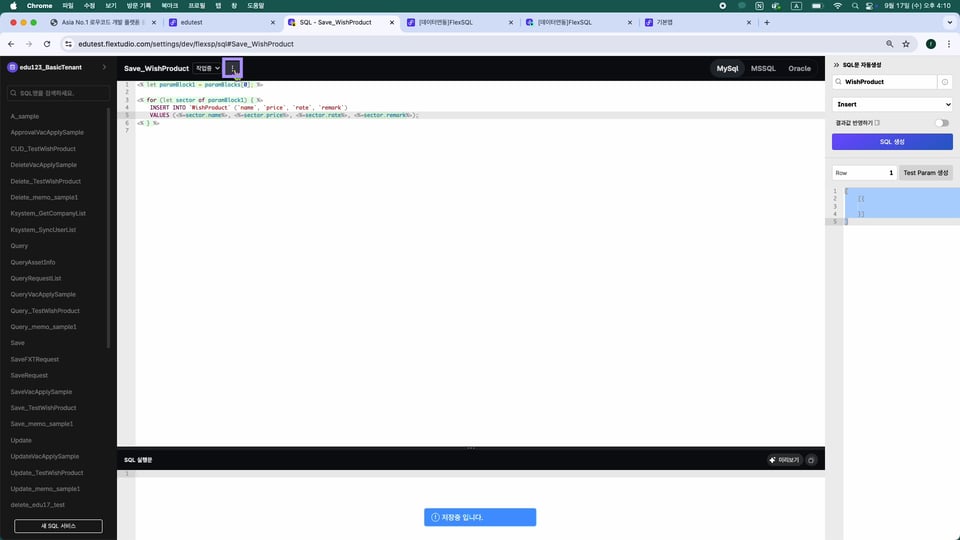This screenshot has width=960, height=540.
Task: Select SaveFXTRequest in the SQL list
Action: tap(34, 359)
